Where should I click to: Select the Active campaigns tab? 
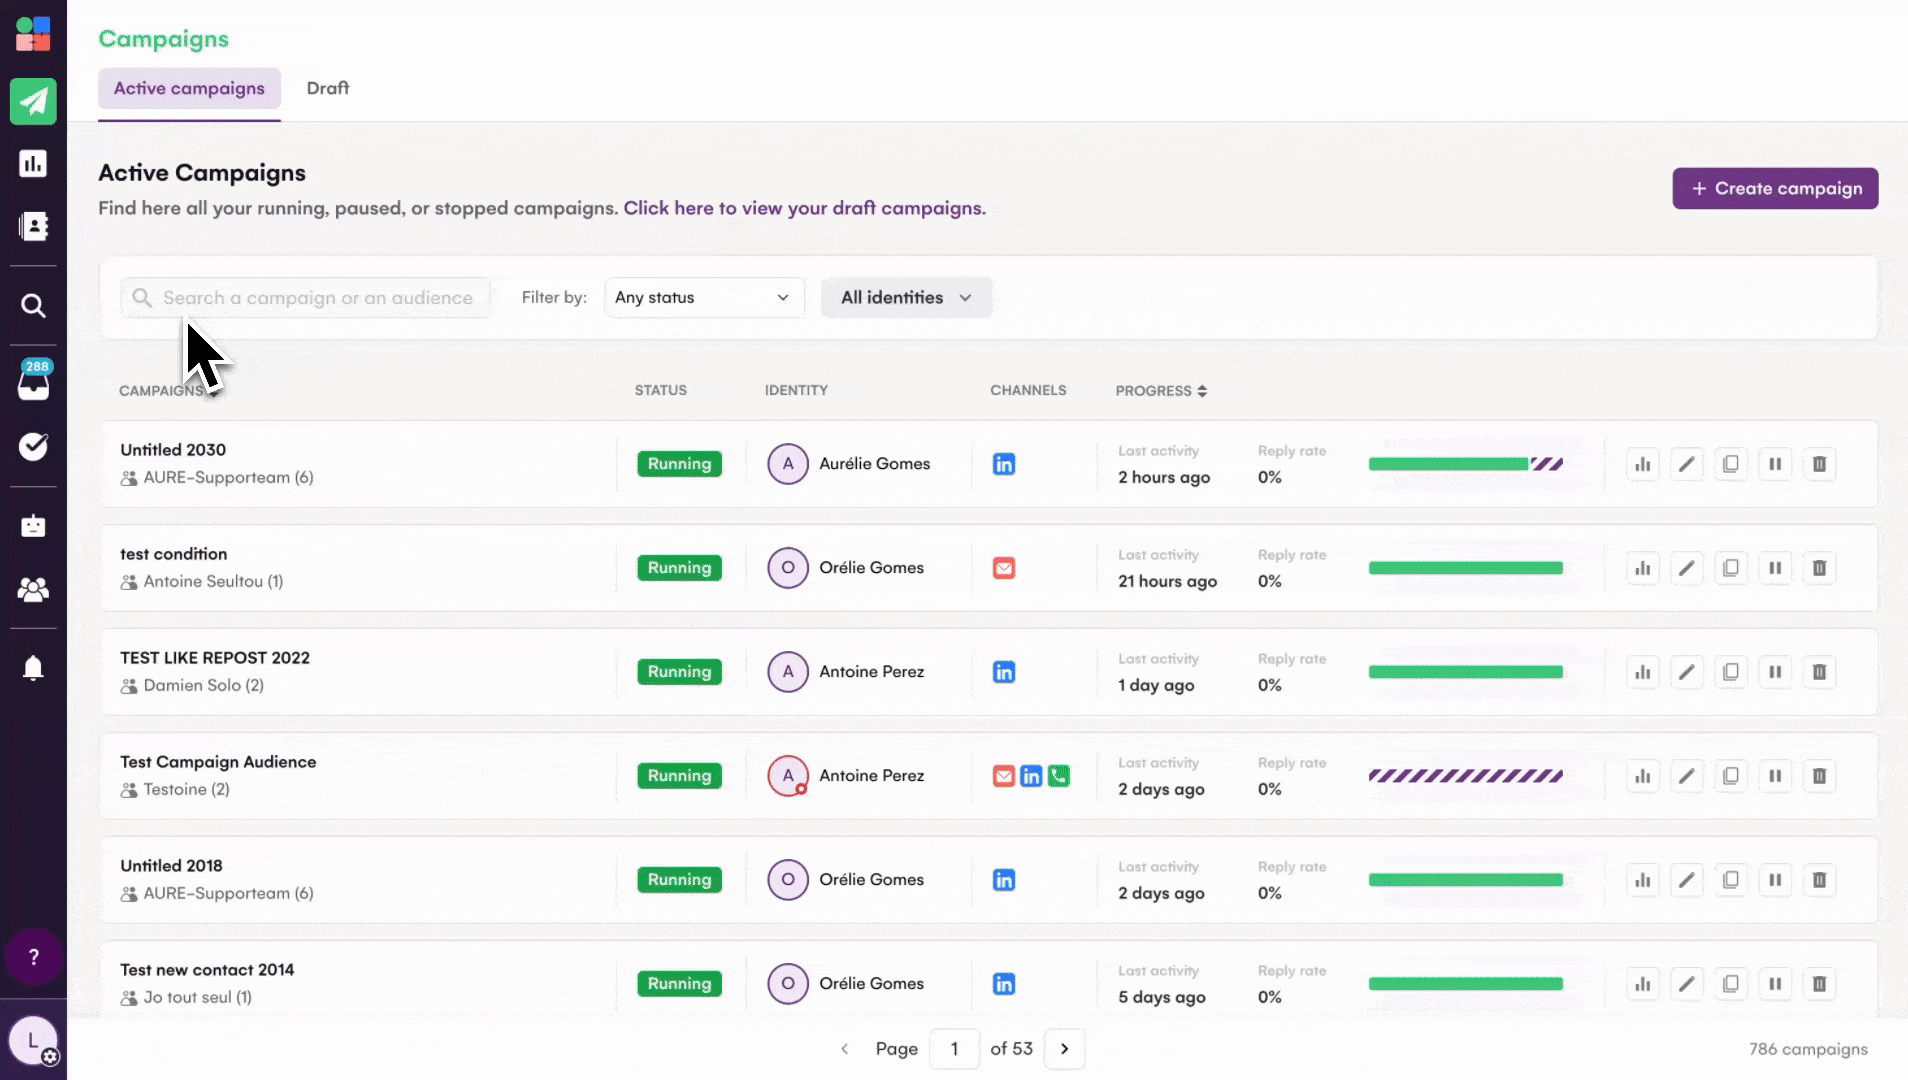point(189,88)
